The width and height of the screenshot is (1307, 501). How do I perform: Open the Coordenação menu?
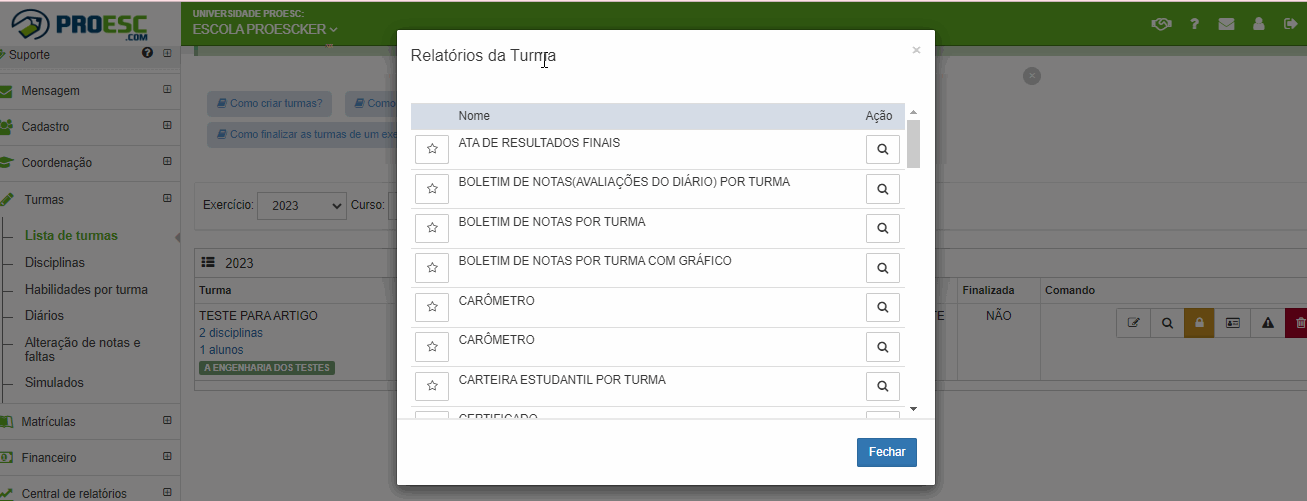(x=56, y=163)
